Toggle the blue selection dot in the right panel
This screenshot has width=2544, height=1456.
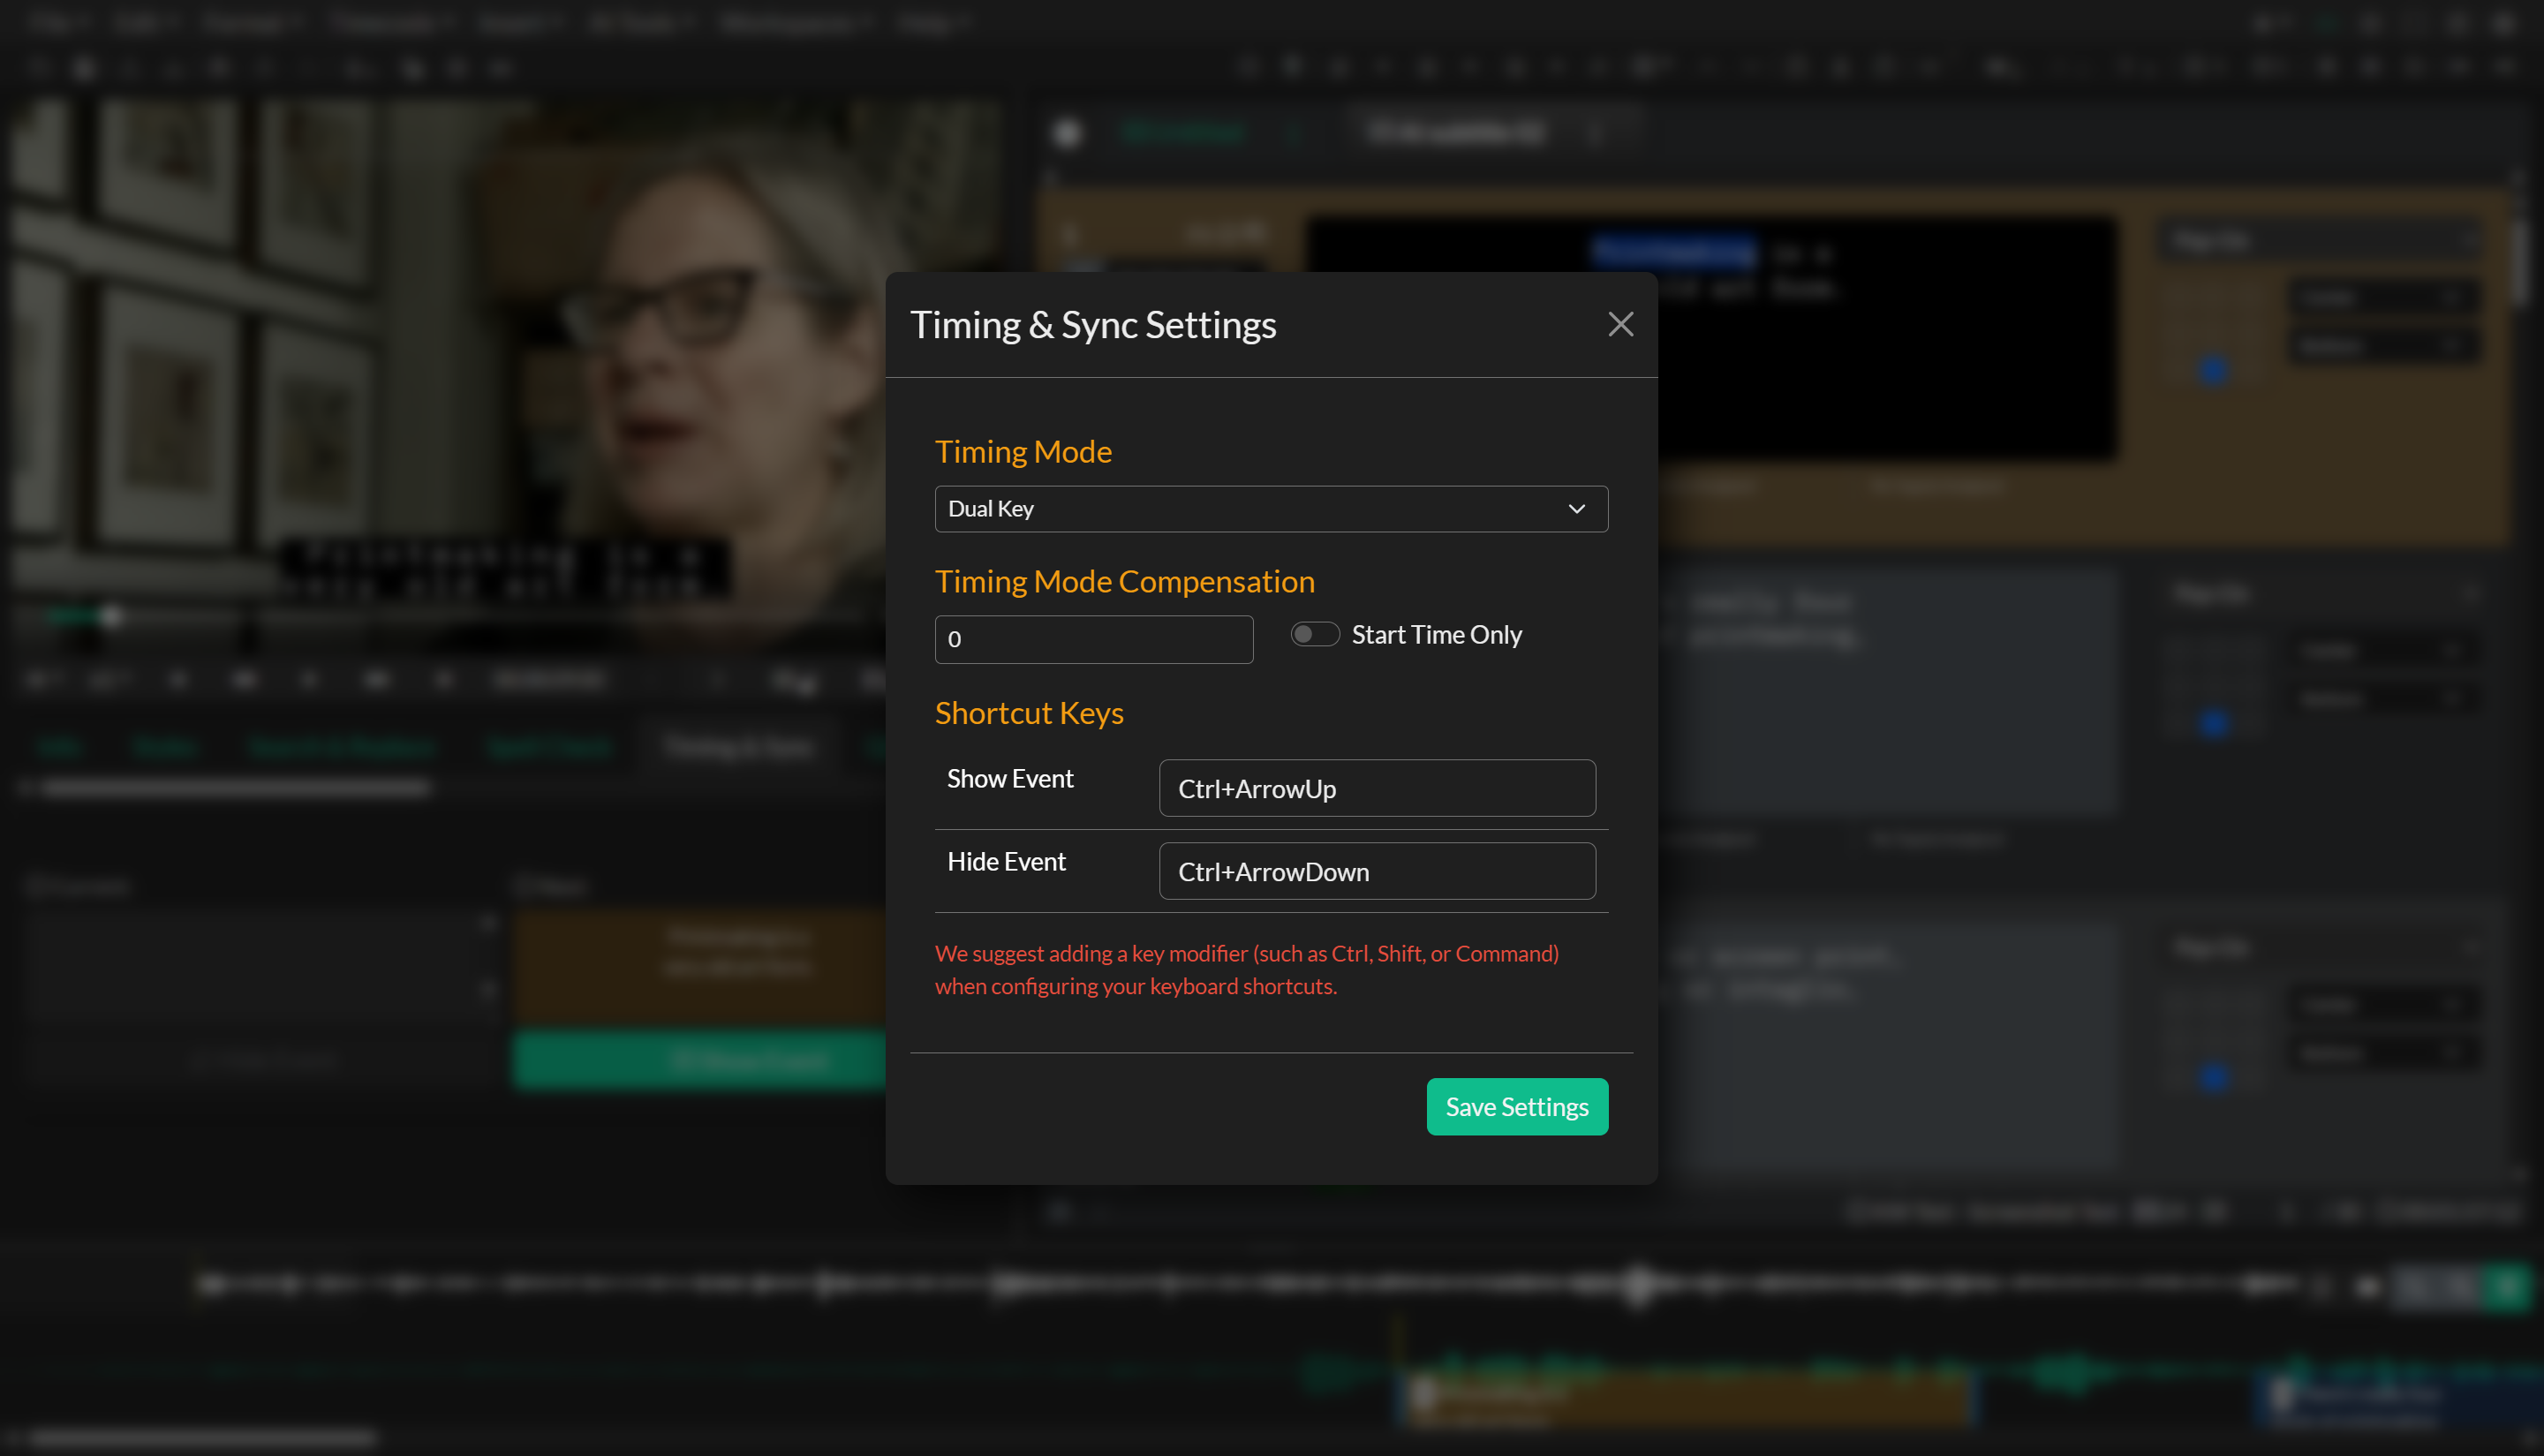pos(2214,369)
